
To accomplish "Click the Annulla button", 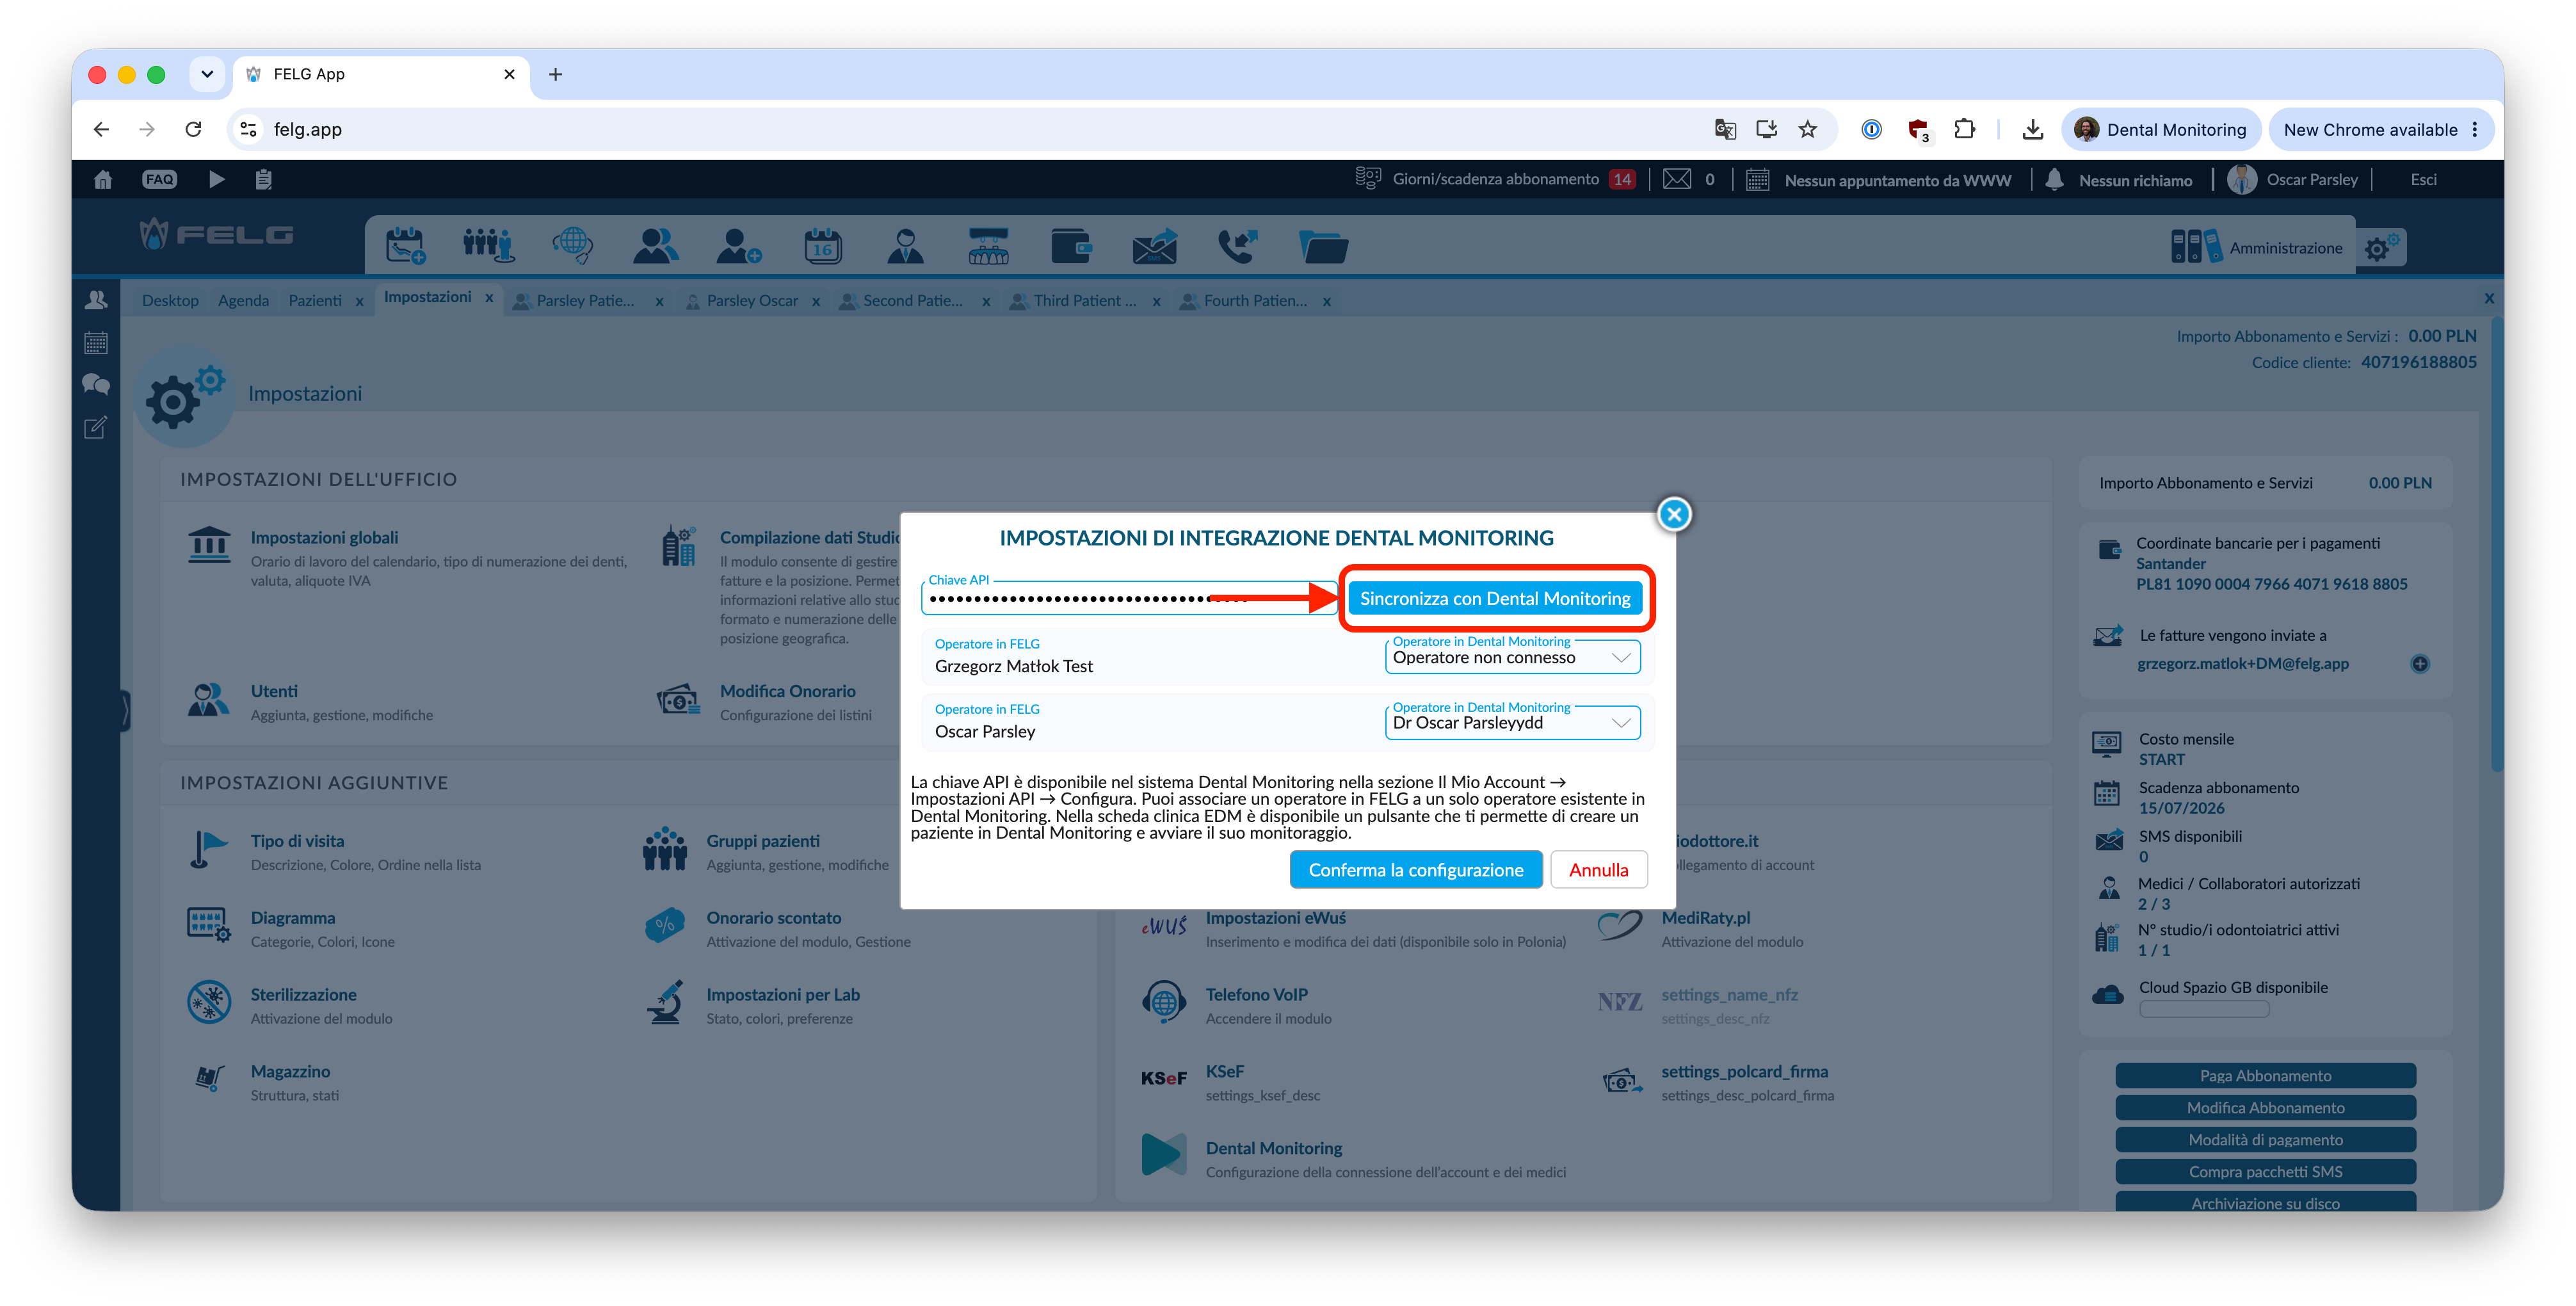I will [1598, 869].
